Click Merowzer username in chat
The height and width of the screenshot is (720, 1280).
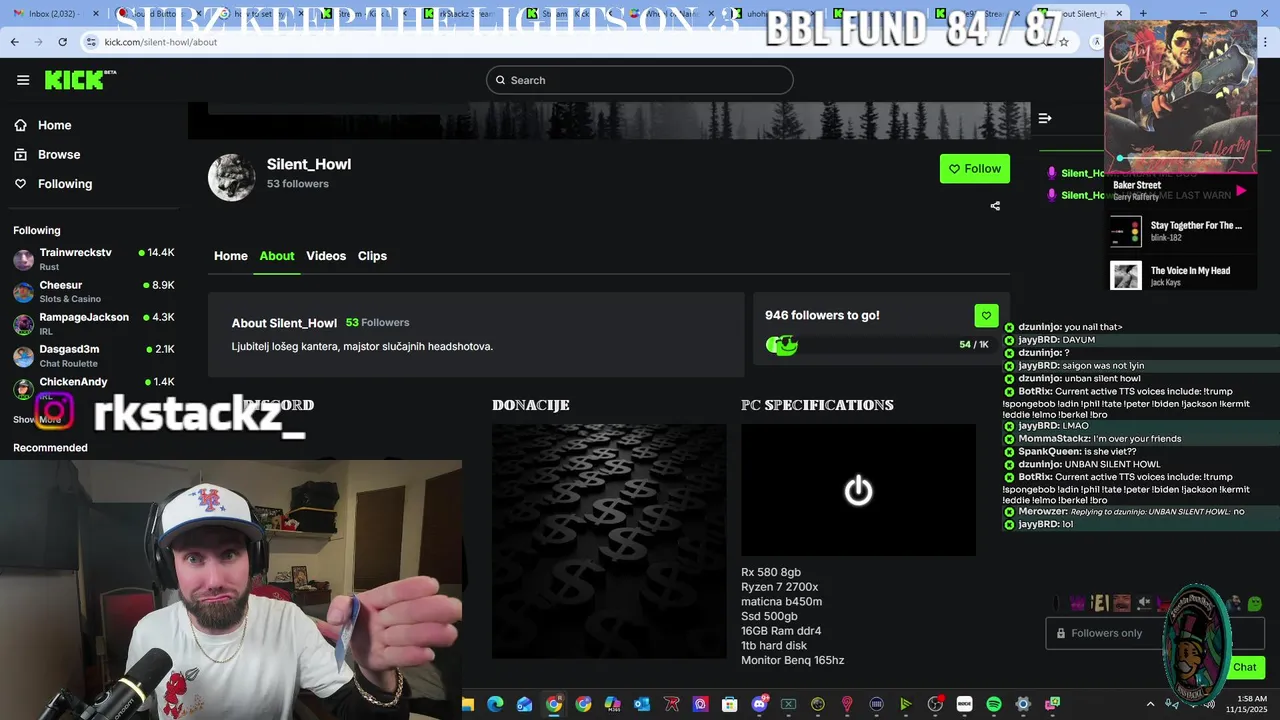1043,512
